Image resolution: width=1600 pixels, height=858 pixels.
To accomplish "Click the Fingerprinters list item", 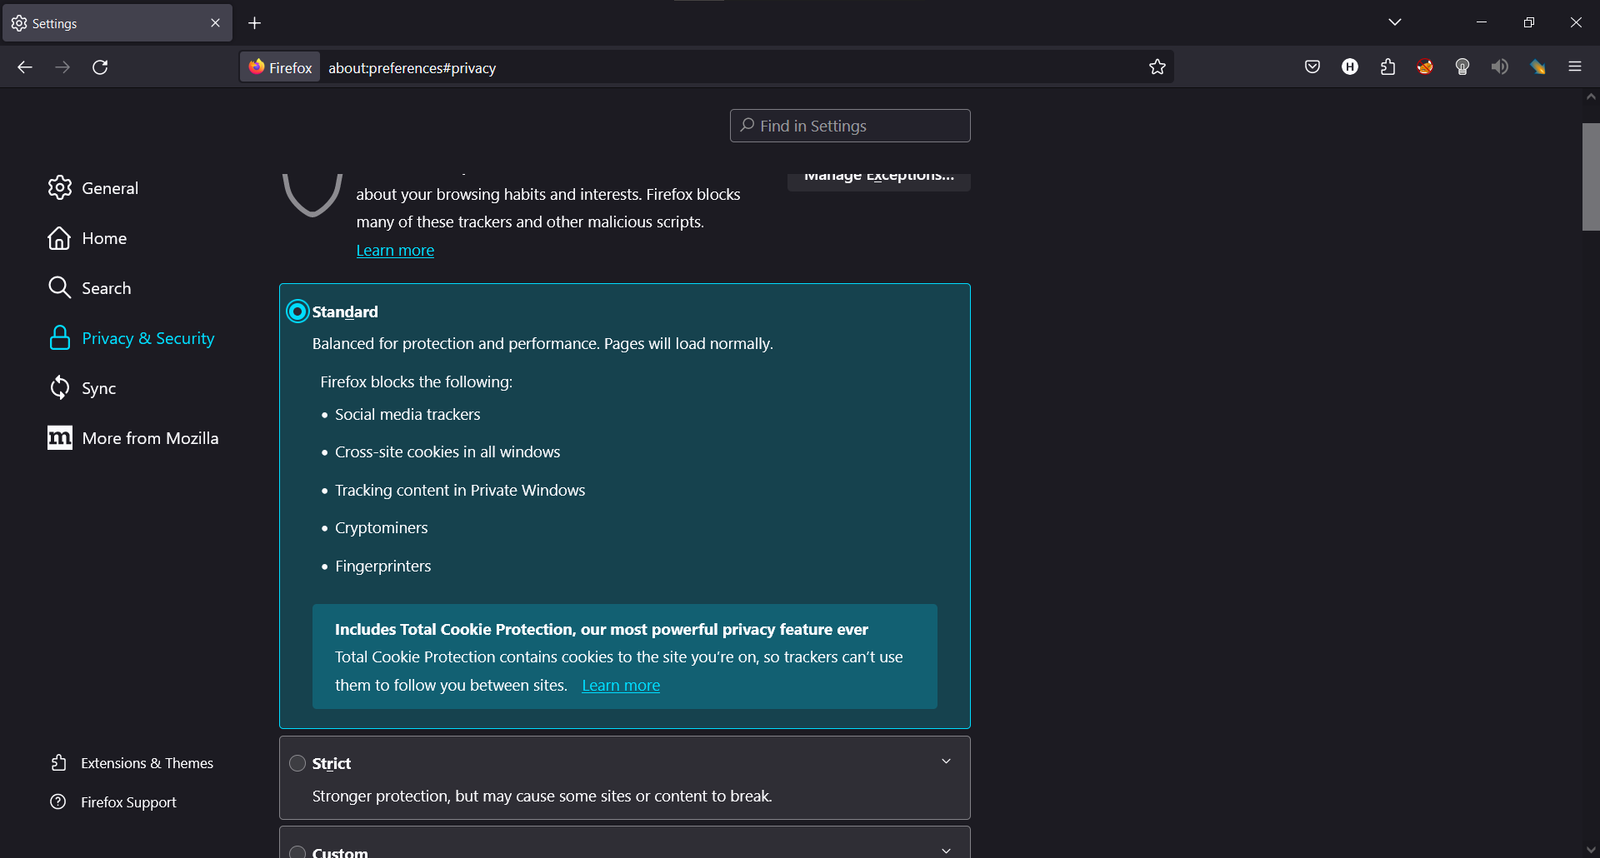I will point(383,566).
